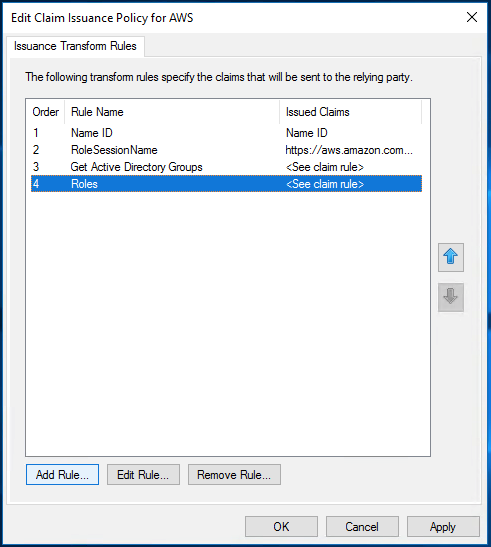Apply the issuance policy changes

(443, 526)
